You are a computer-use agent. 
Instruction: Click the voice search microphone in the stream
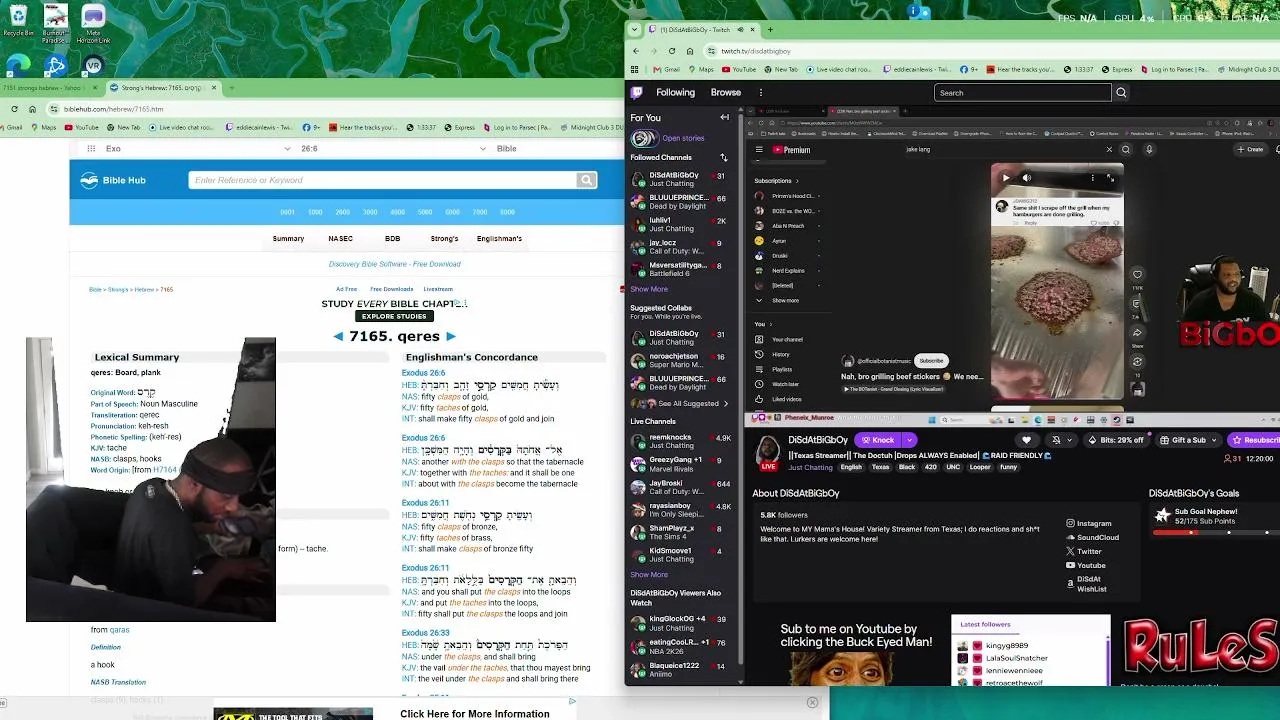tap(1149, 150)
